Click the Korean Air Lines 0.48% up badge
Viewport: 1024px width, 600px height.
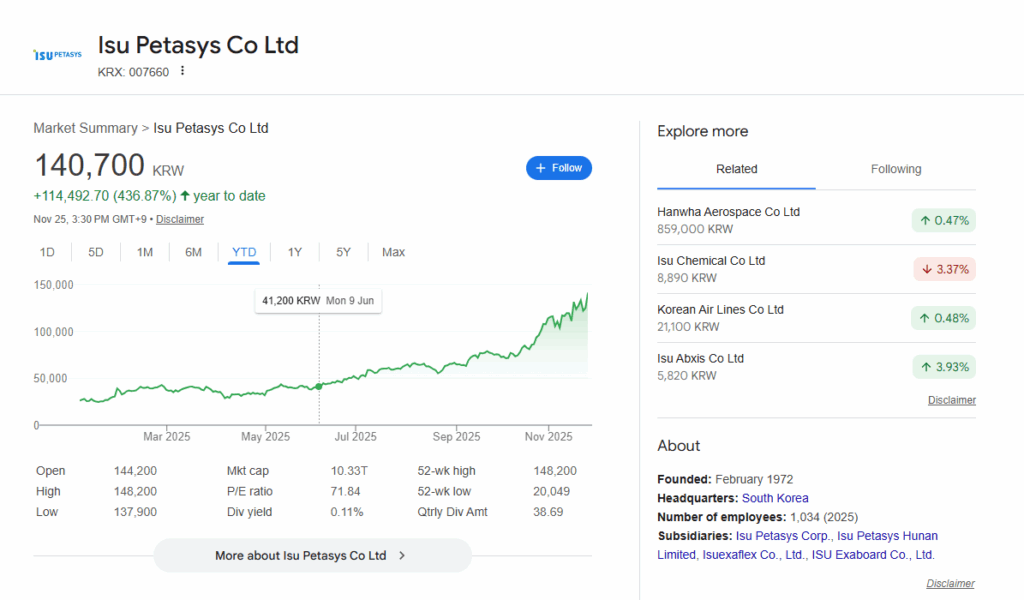click(943, 318)
